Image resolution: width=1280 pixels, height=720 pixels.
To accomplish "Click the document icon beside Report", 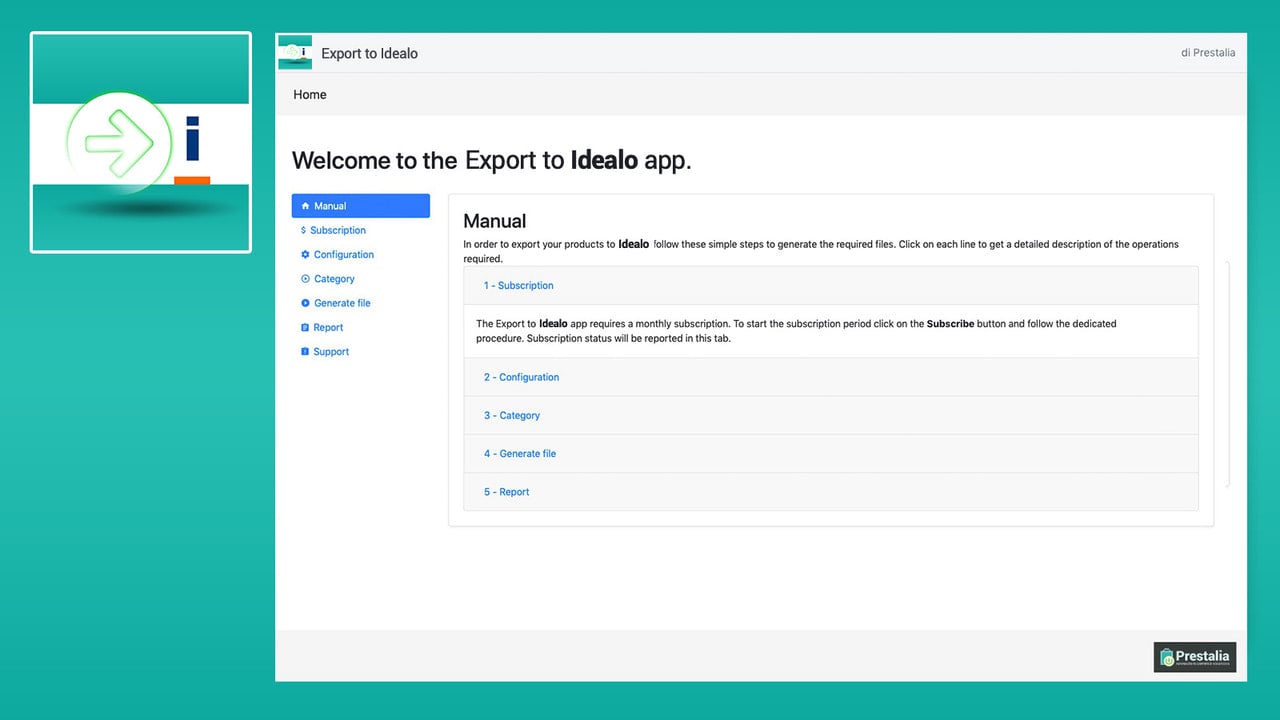I will pyautogui.click(x=305, y=327).
